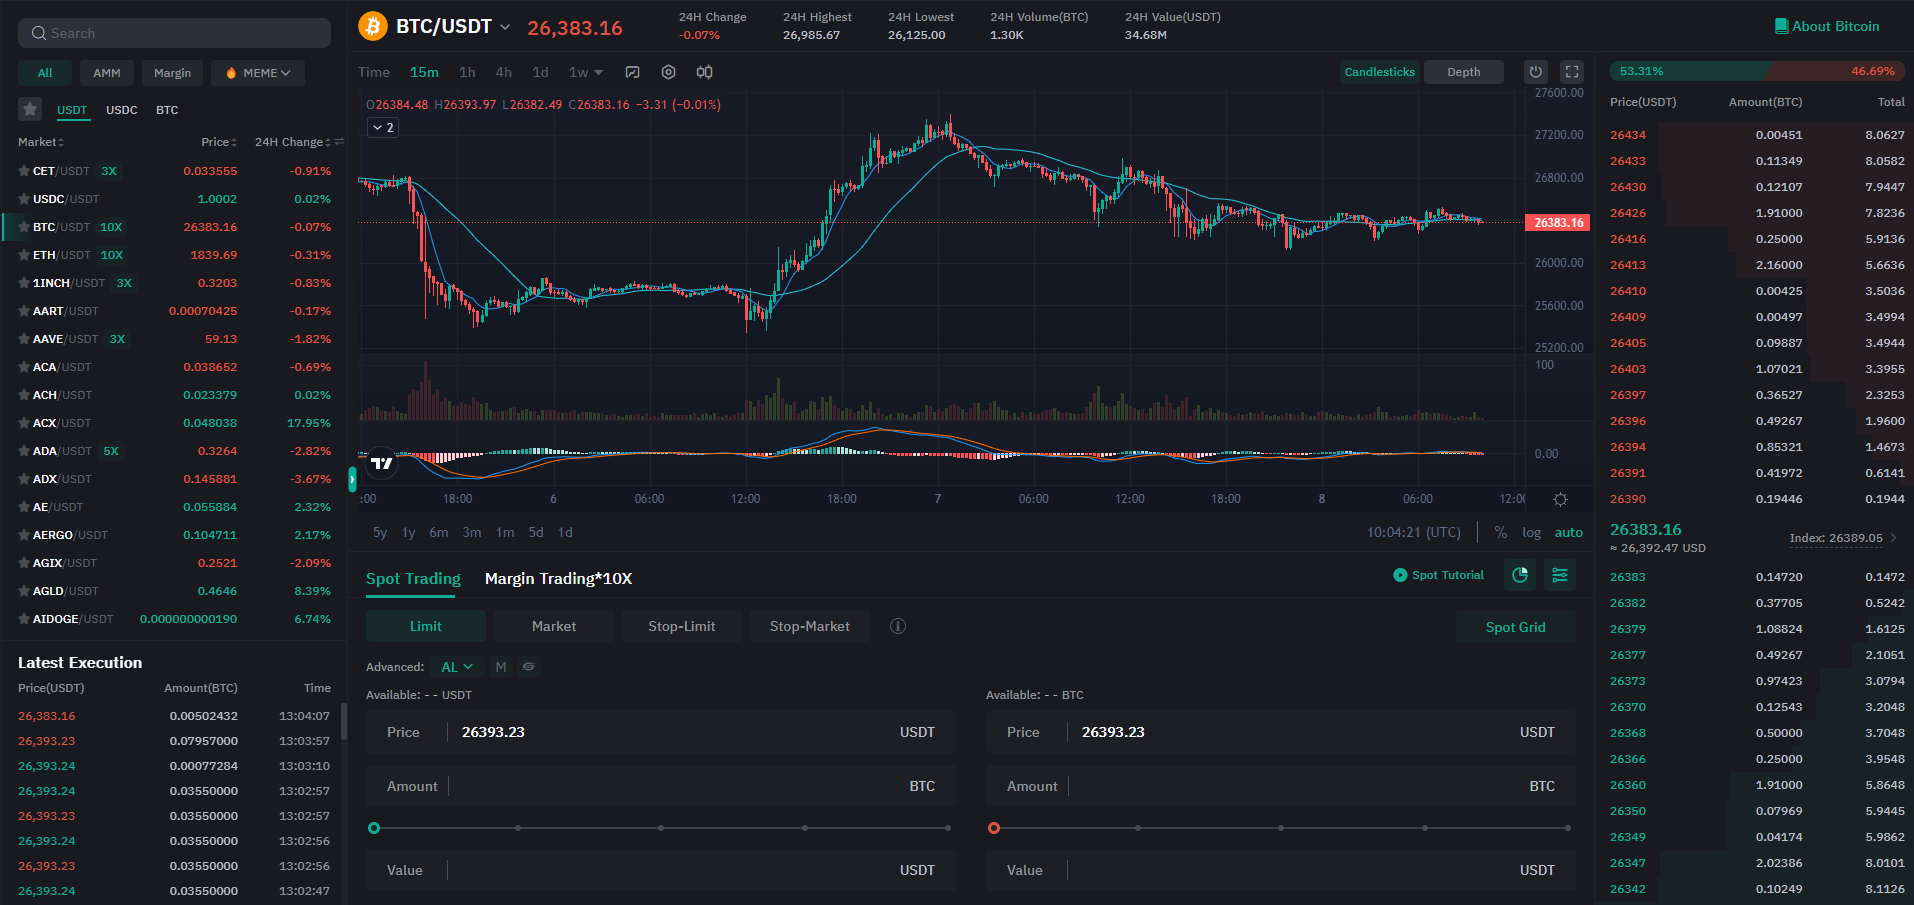Switch to Depth chart view
The height and width of the screenshot is (905, 1914).
pos(1464,72)
